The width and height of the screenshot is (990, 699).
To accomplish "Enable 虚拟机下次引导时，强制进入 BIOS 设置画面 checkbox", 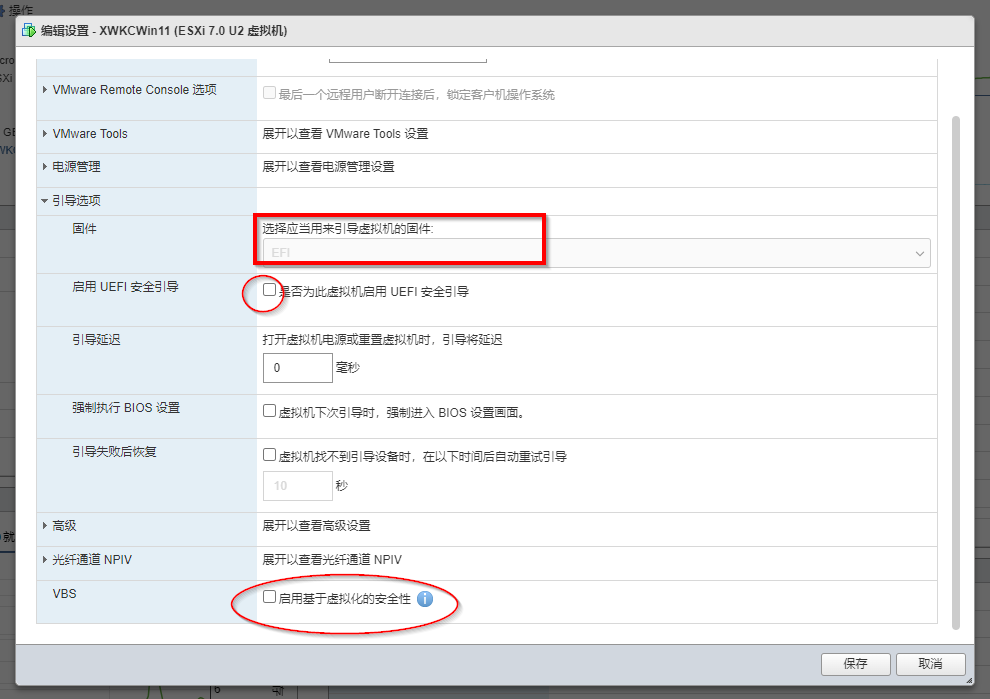I will 270,411.
